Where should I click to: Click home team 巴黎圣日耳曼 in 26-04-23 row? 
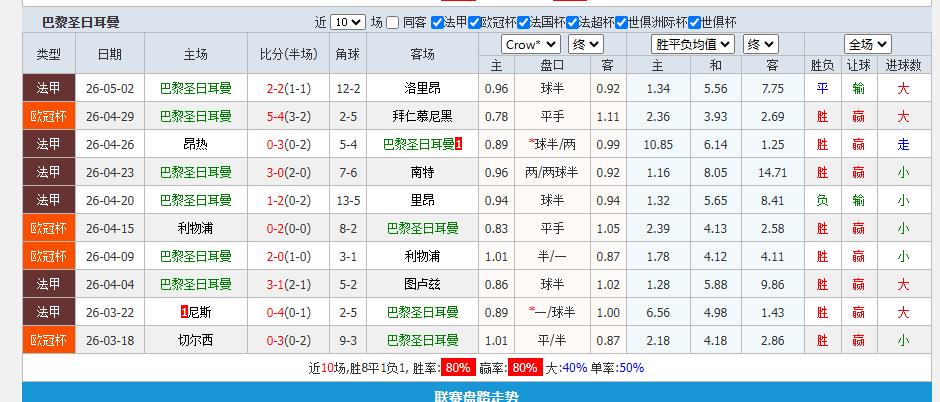(x=195, y=173)
